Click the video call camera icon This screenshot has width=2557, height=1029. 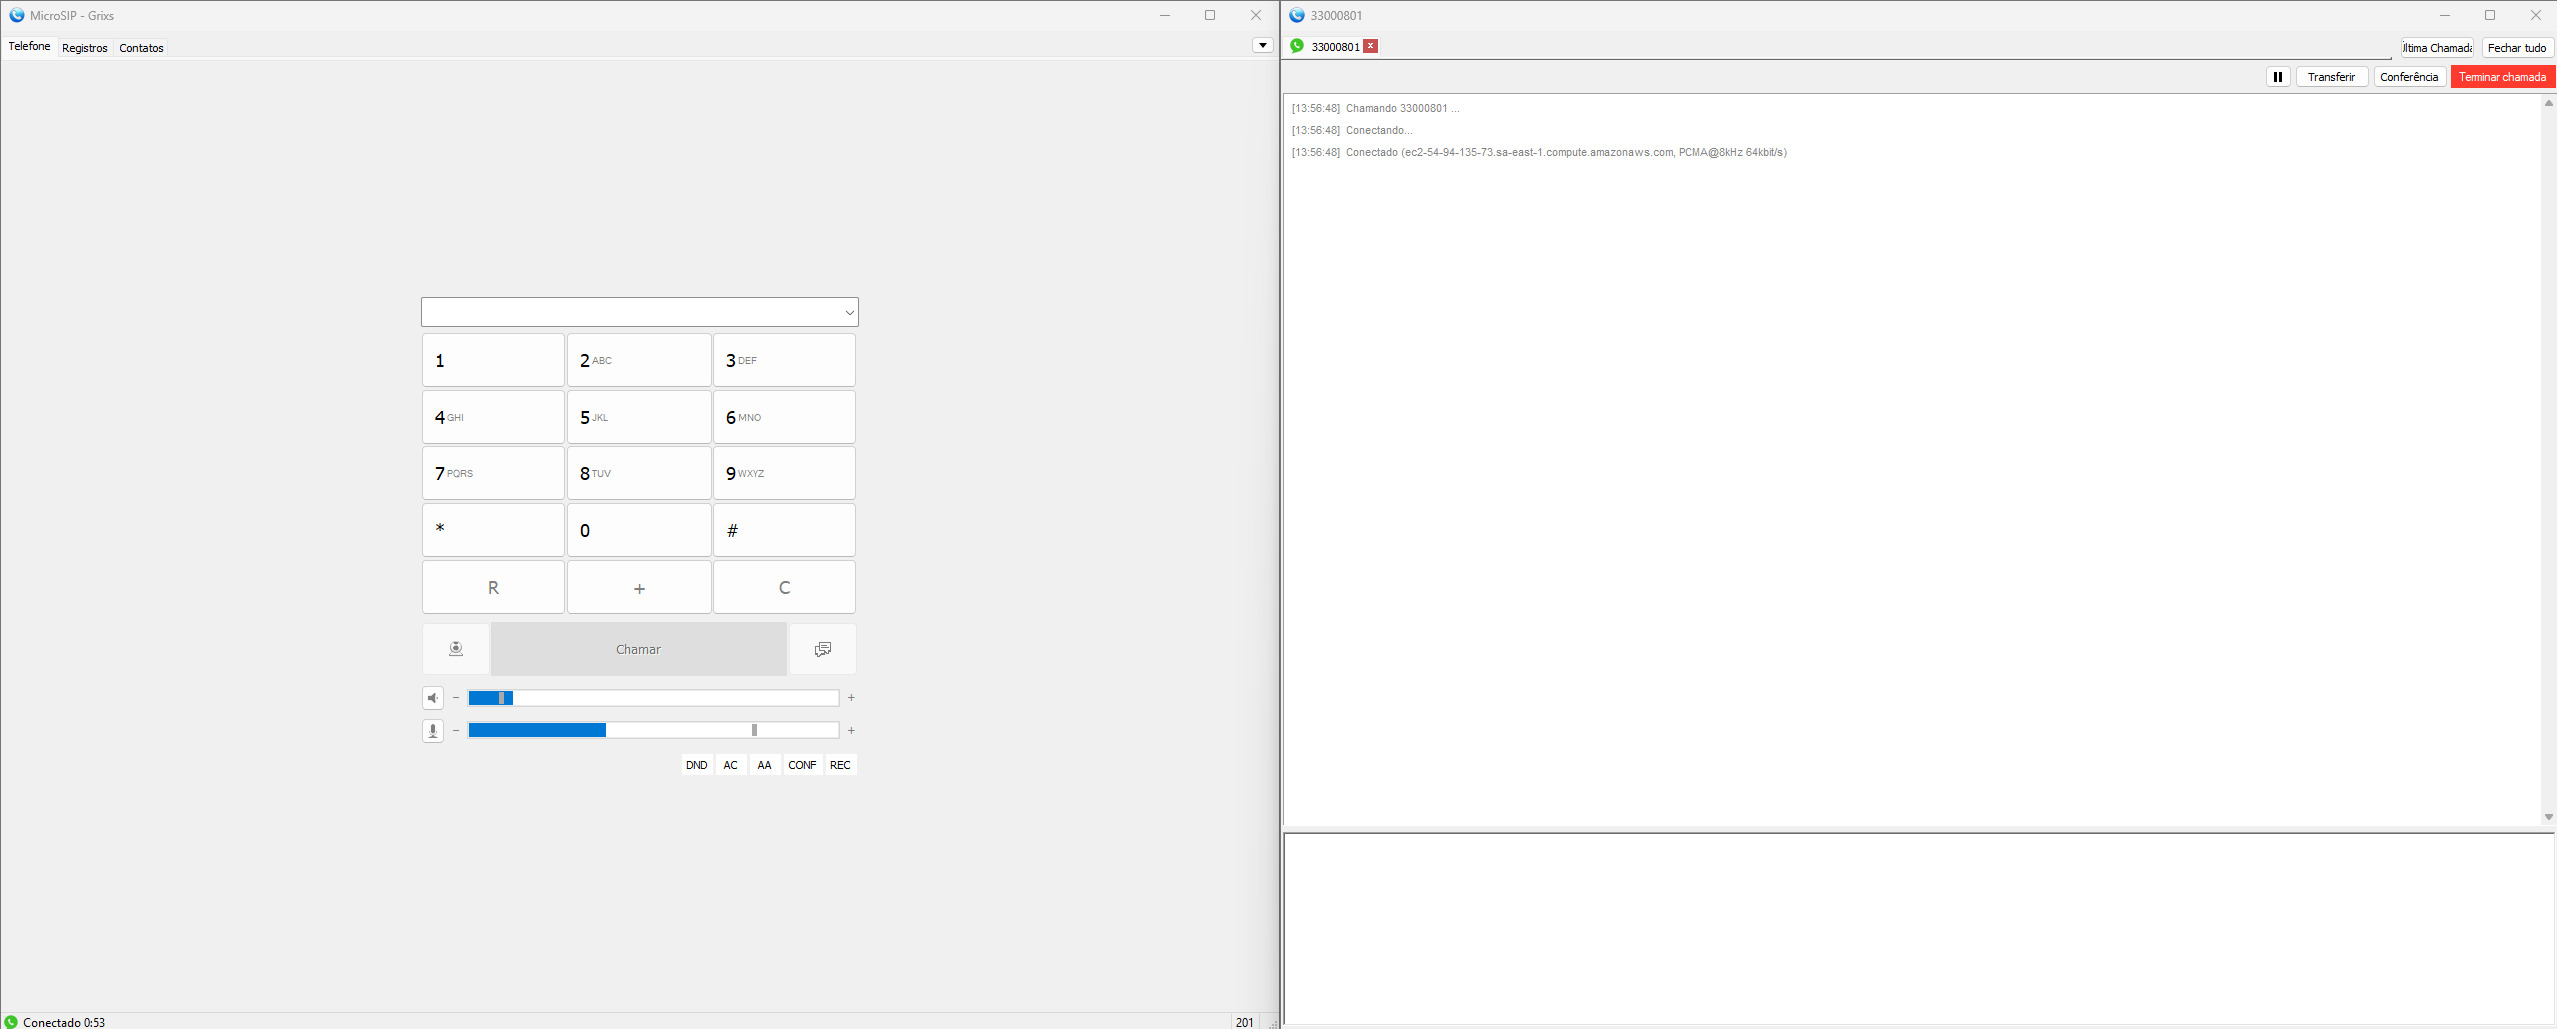(456, 649)
